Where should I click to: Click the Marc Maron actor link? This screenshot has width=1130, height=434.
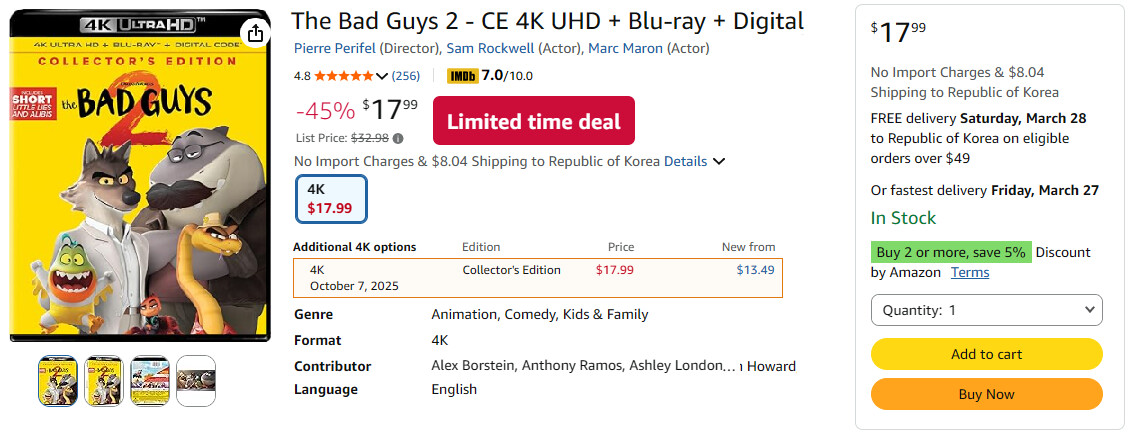click(x=624, y=48)
